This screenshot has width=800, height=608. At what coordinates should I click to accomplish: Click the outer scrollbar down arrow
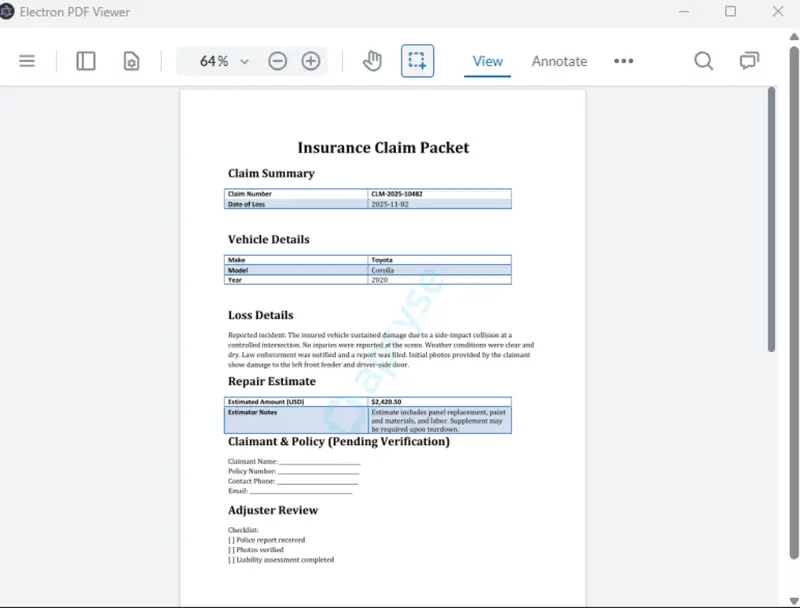click(x=794, y=601)
